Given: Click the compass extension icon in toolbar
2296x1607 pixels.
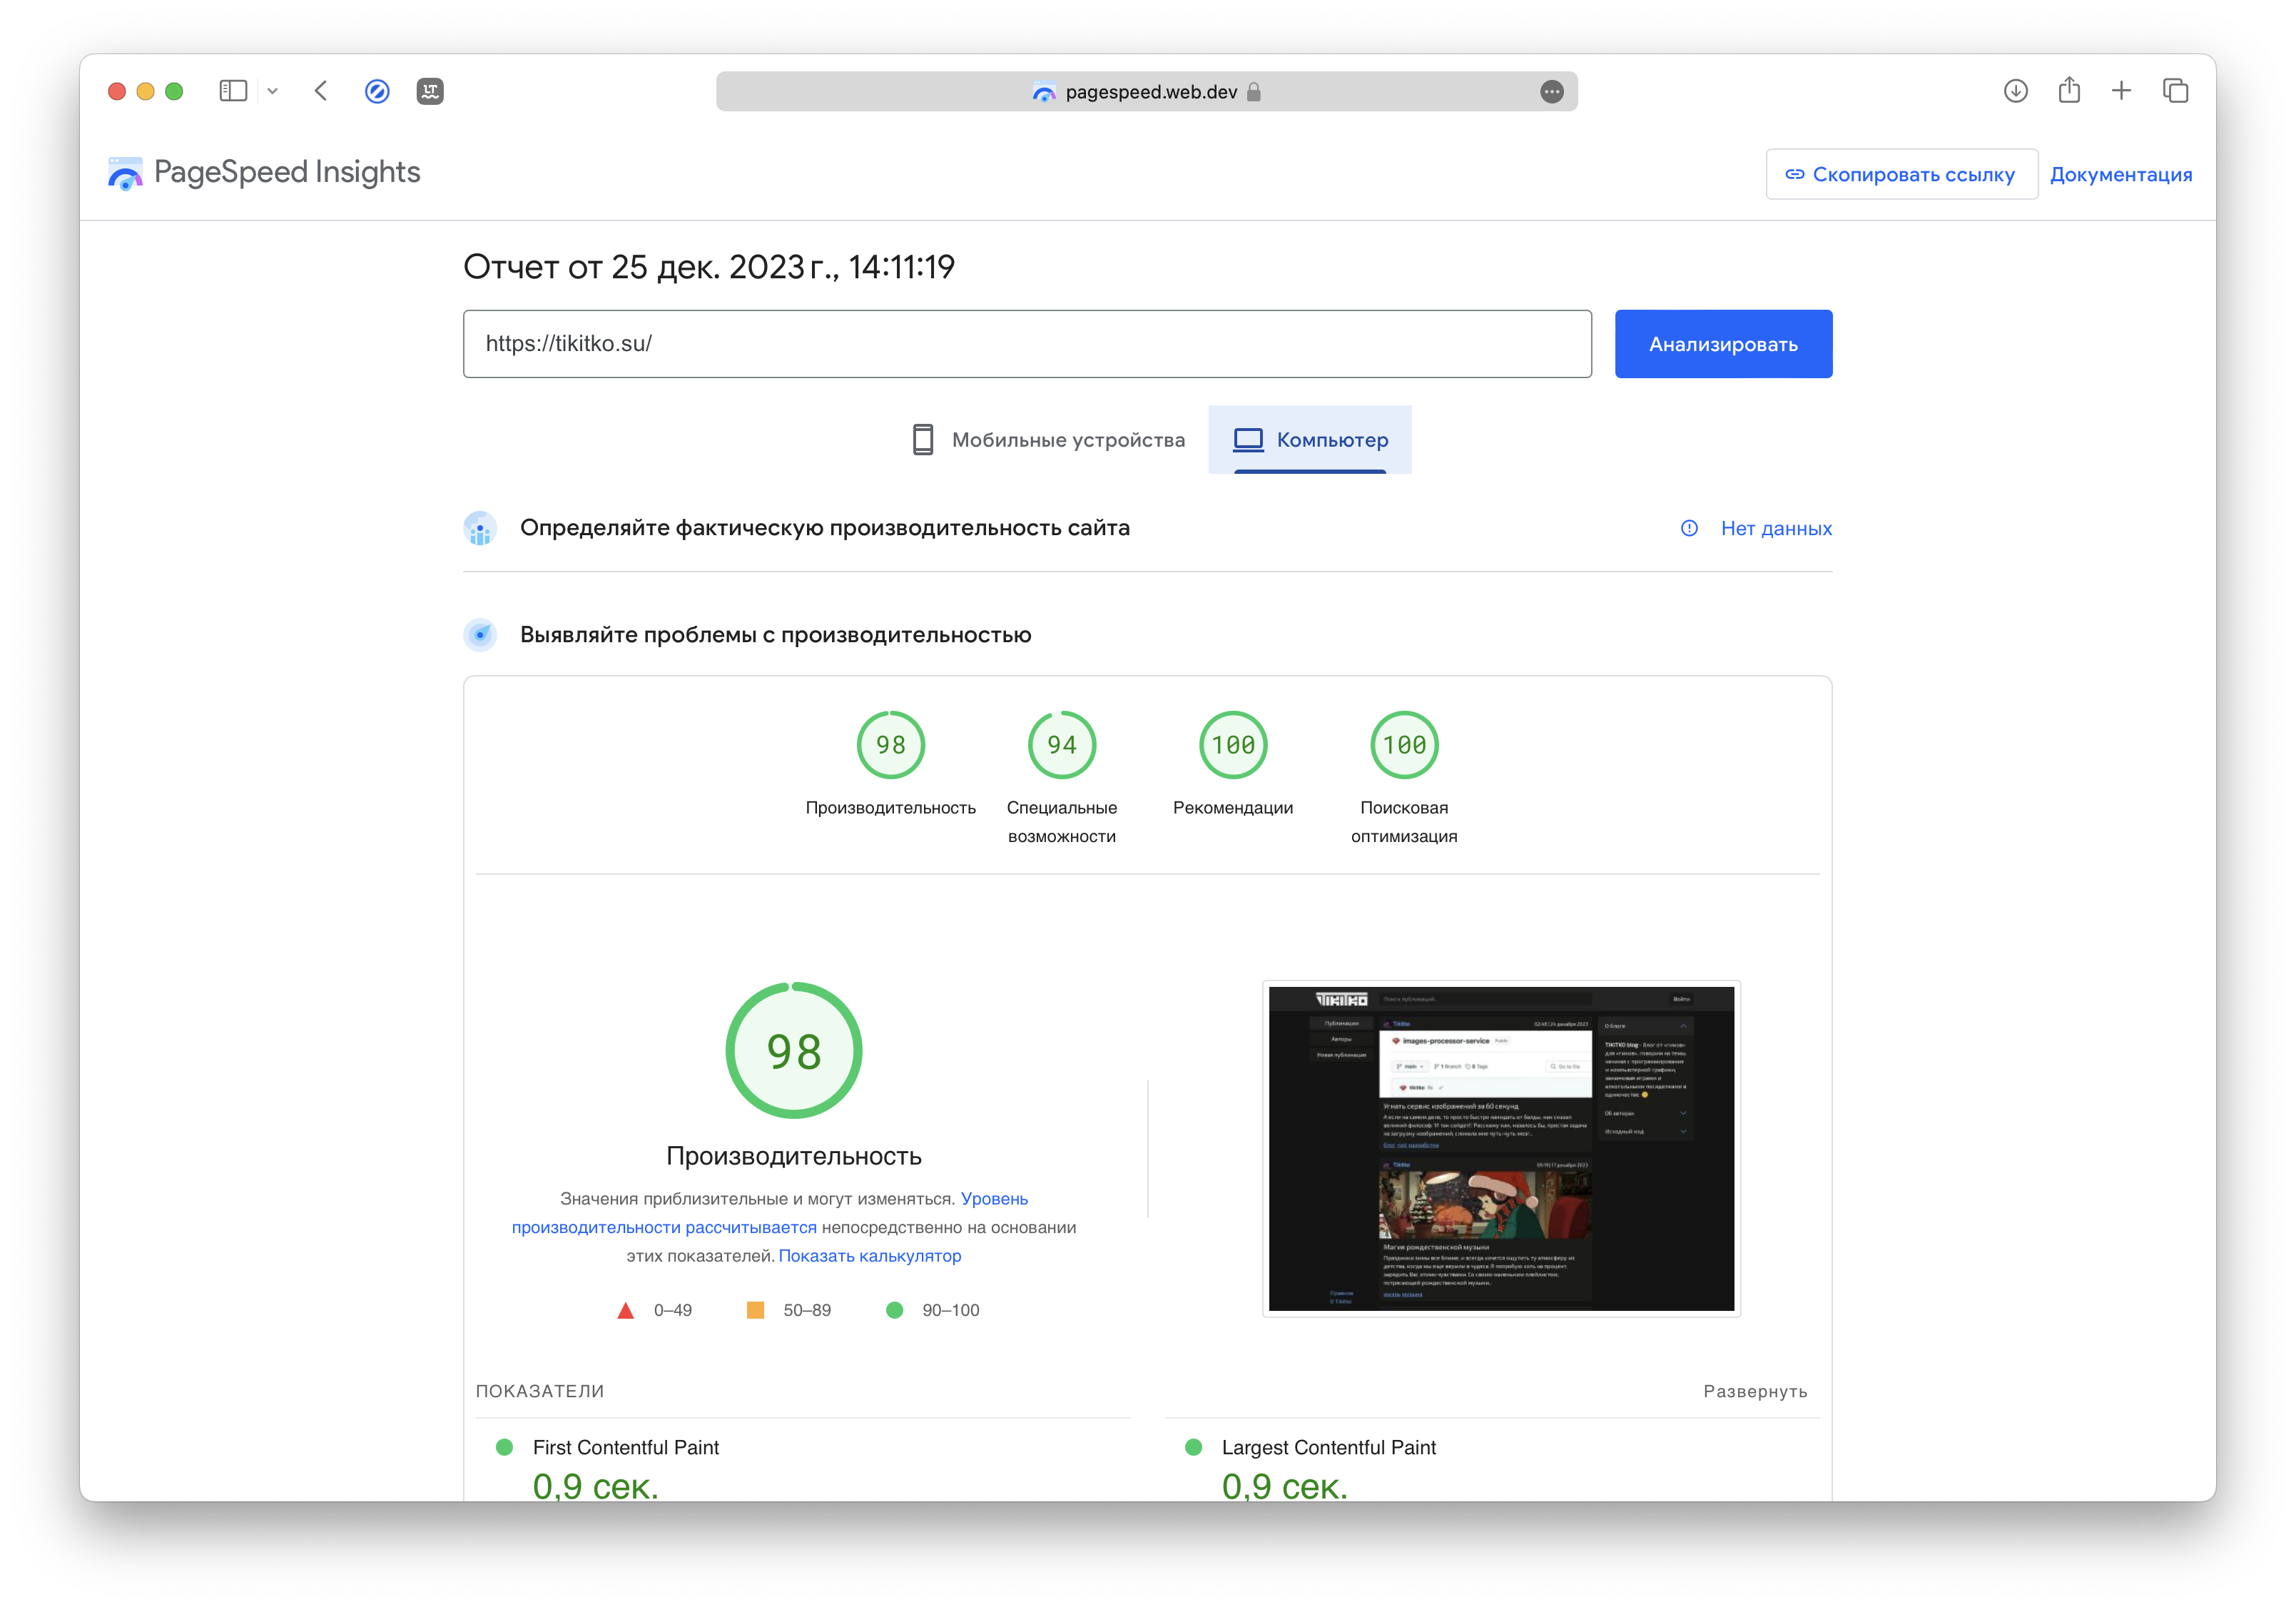Looking at the screenshot, I should (x=377, y=91).
